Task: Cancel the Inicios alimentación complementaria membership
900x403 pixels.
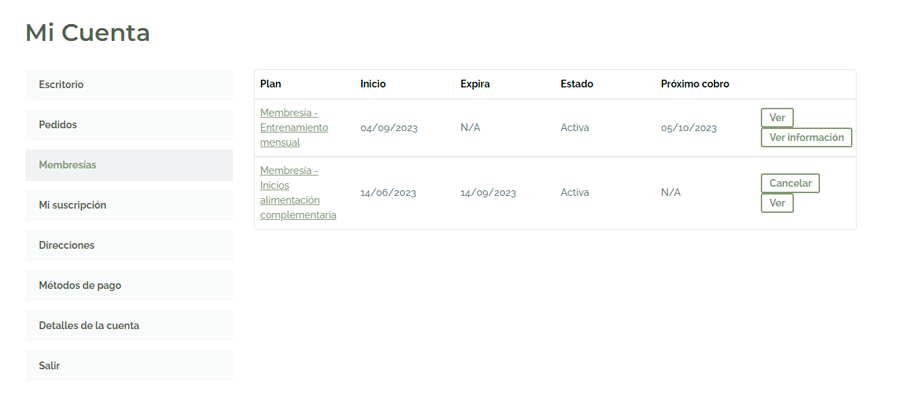Action: click(x=790, y=183)
